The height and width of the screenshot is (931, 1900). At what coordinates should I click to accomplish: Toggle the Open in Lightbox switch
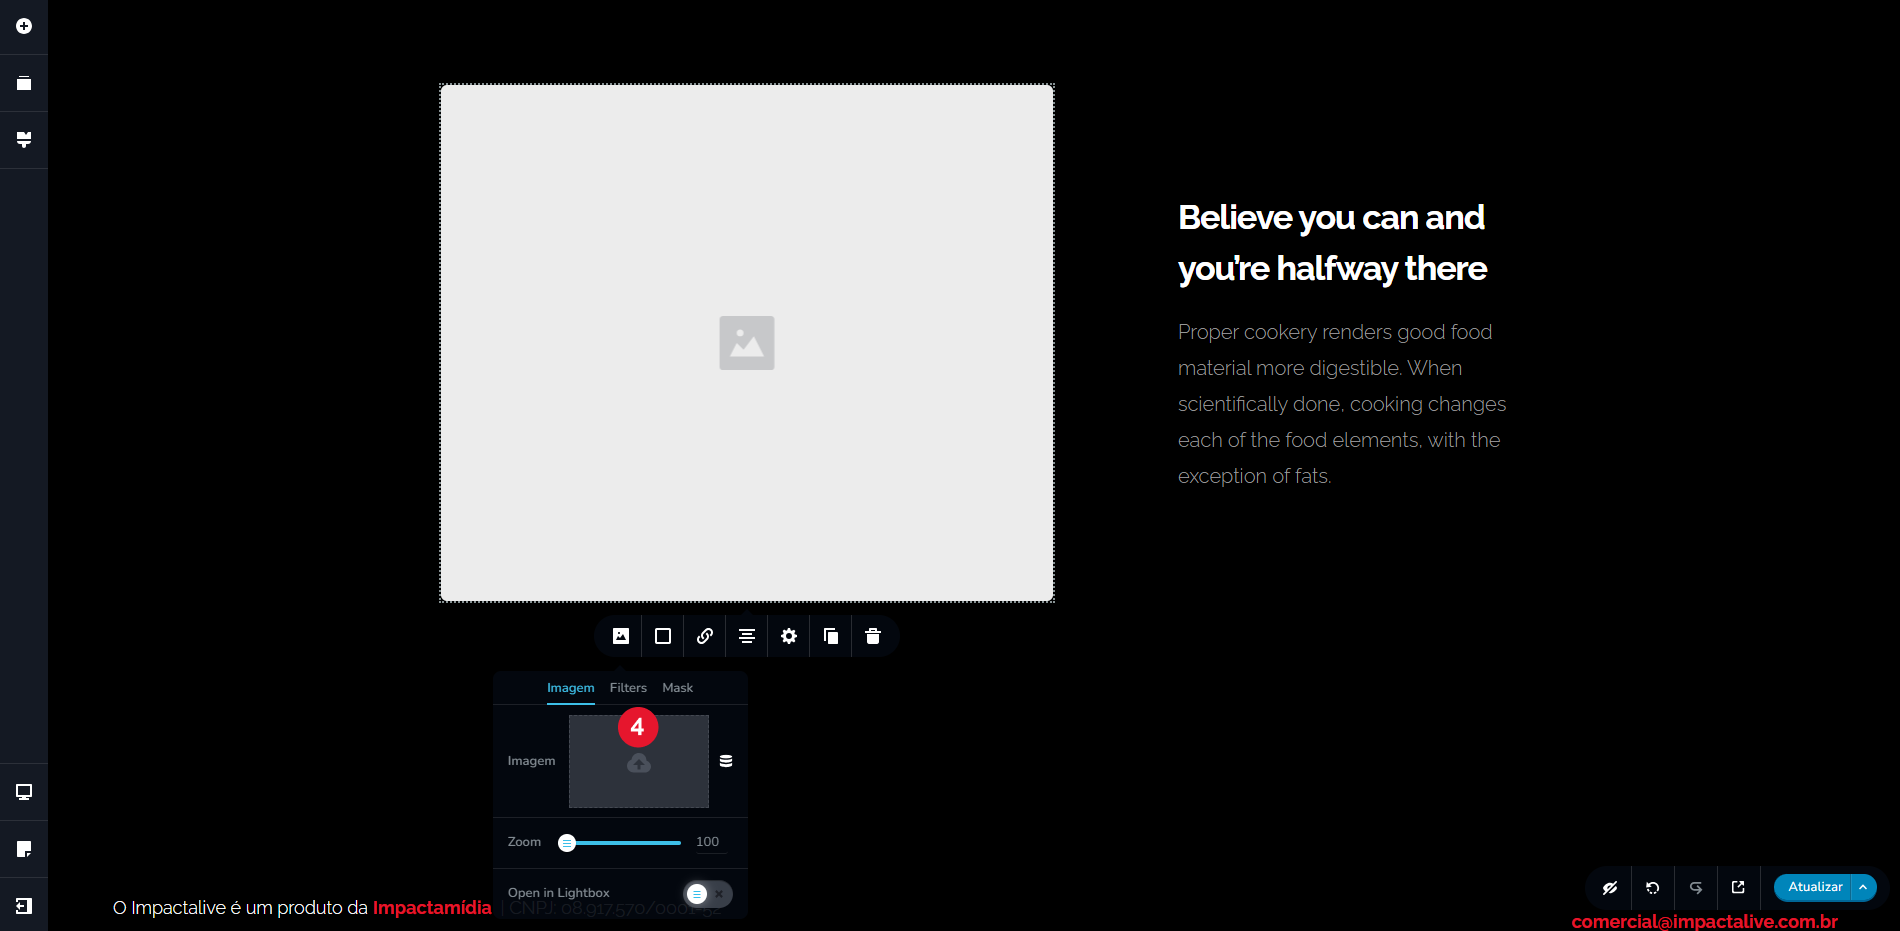tap(707, 893)
